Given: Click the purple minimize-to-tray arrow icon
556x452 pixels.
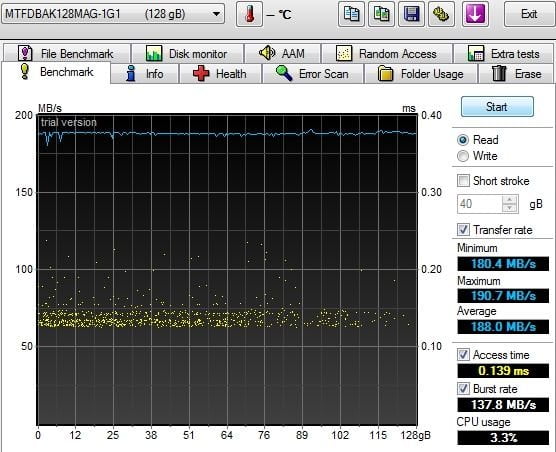Looking at the screenshot, I should (475, 14).
